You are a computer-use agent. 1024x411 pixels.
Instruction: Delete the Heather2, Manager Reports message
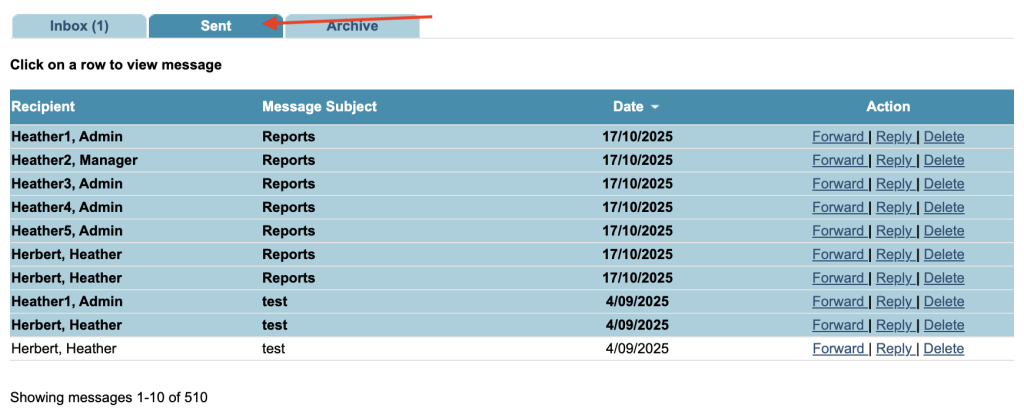(x=944, y=160)
